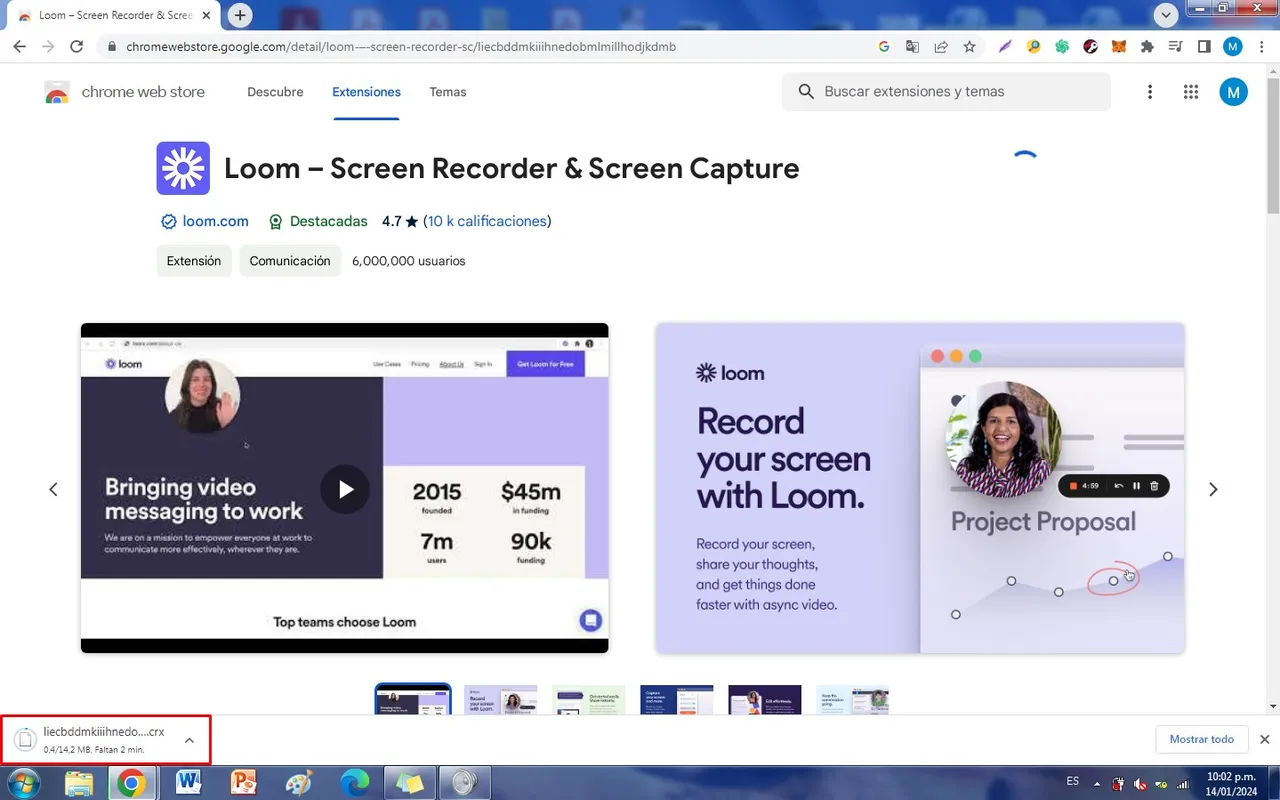Click the 6,000,000 usuarios text
Viewport: 1280px width, 800px height.
408,261
